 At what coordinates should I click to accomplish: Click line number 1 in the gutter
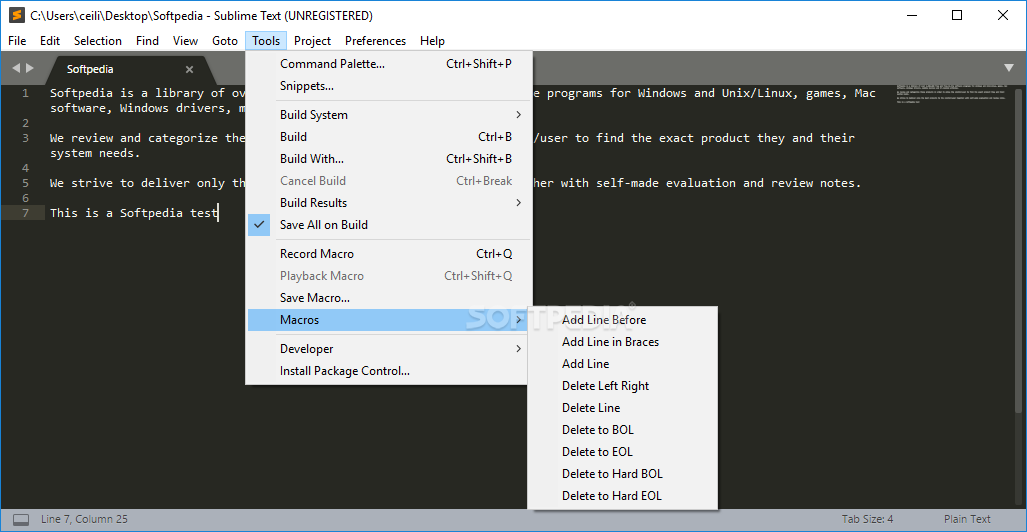[x=25, y=93]
